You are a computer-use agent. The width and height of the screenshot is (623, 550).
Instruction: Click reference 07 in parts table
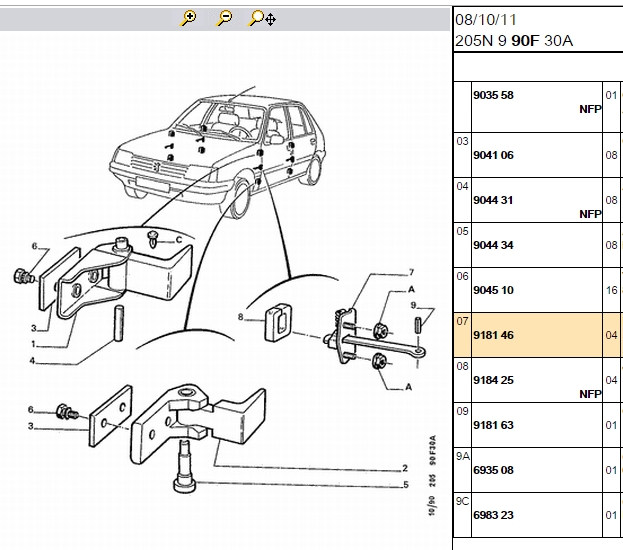click(x=462, y=321)
